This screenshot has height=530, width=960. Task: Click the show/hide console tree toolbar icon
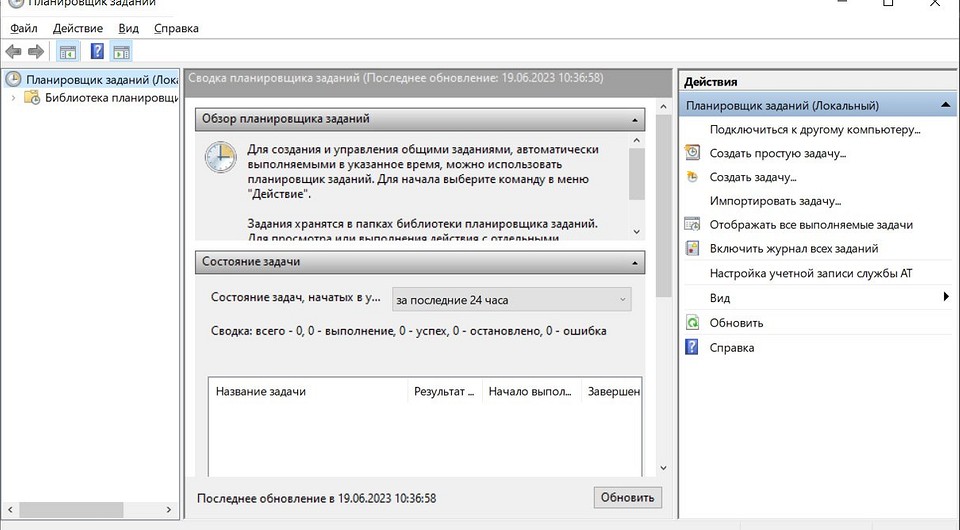point(68,51)
